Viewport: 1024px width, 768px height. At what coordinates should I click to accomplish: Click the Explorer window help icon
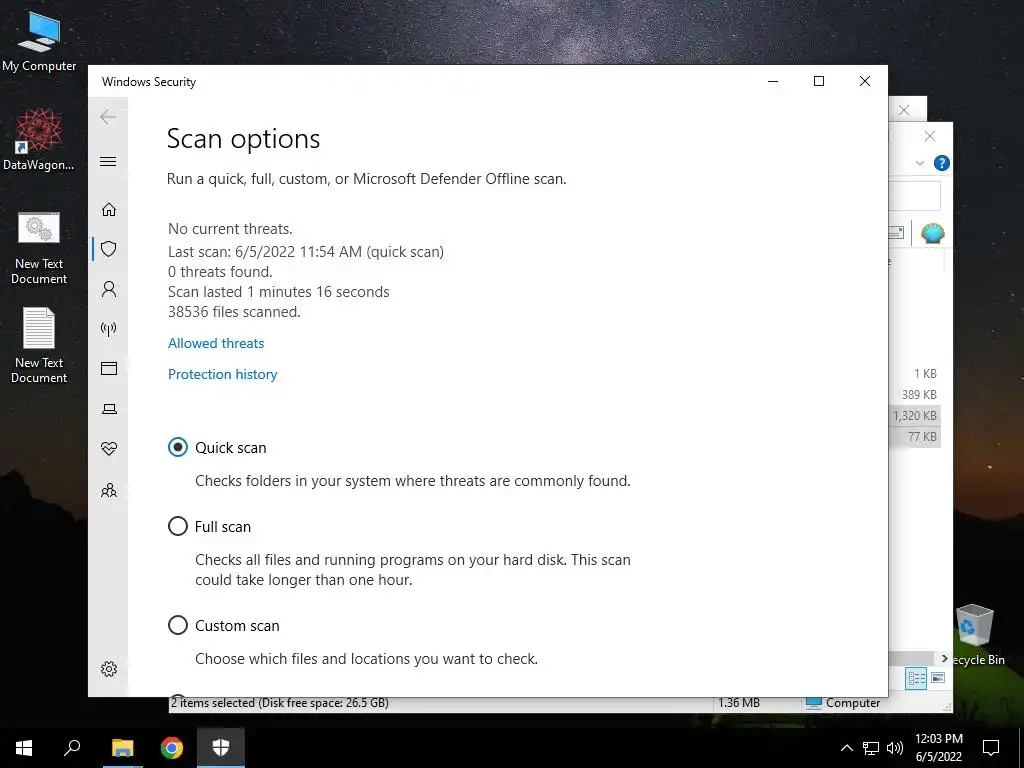(x=942, y=163)
